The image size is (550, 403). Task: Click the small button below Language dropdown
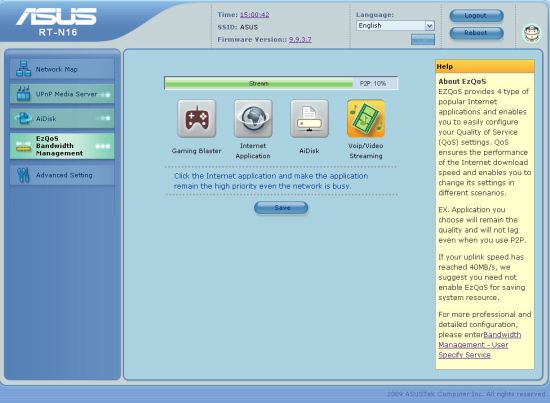coord(423,40)
